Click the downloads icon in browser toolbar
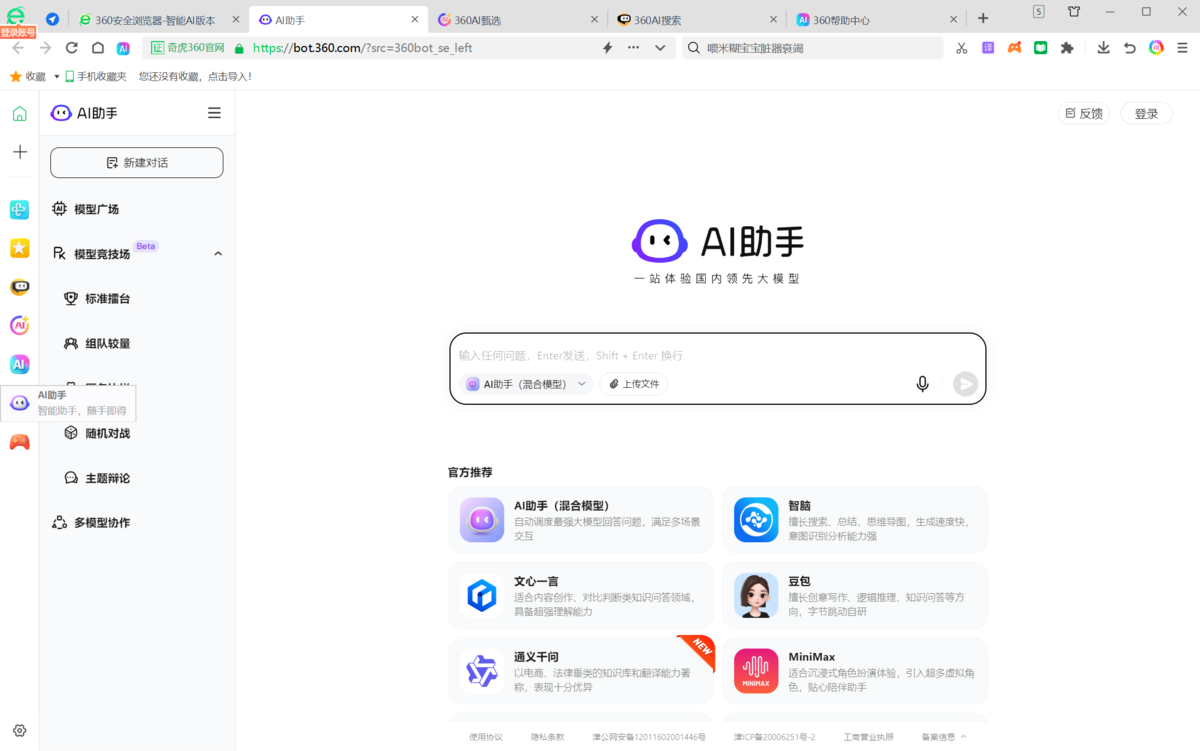Screen dimensions: 1200x751 point(1102,47)
